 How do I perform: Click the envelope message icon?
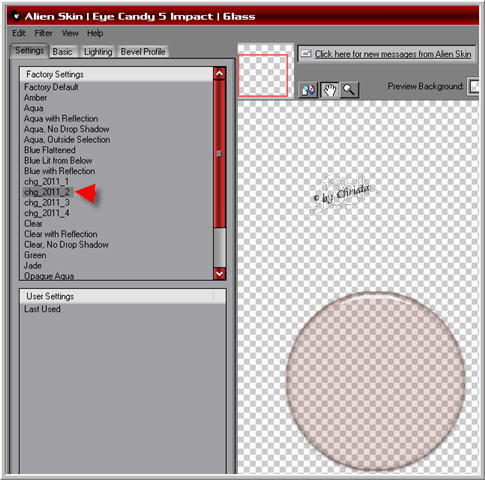[x=306, y=54]
